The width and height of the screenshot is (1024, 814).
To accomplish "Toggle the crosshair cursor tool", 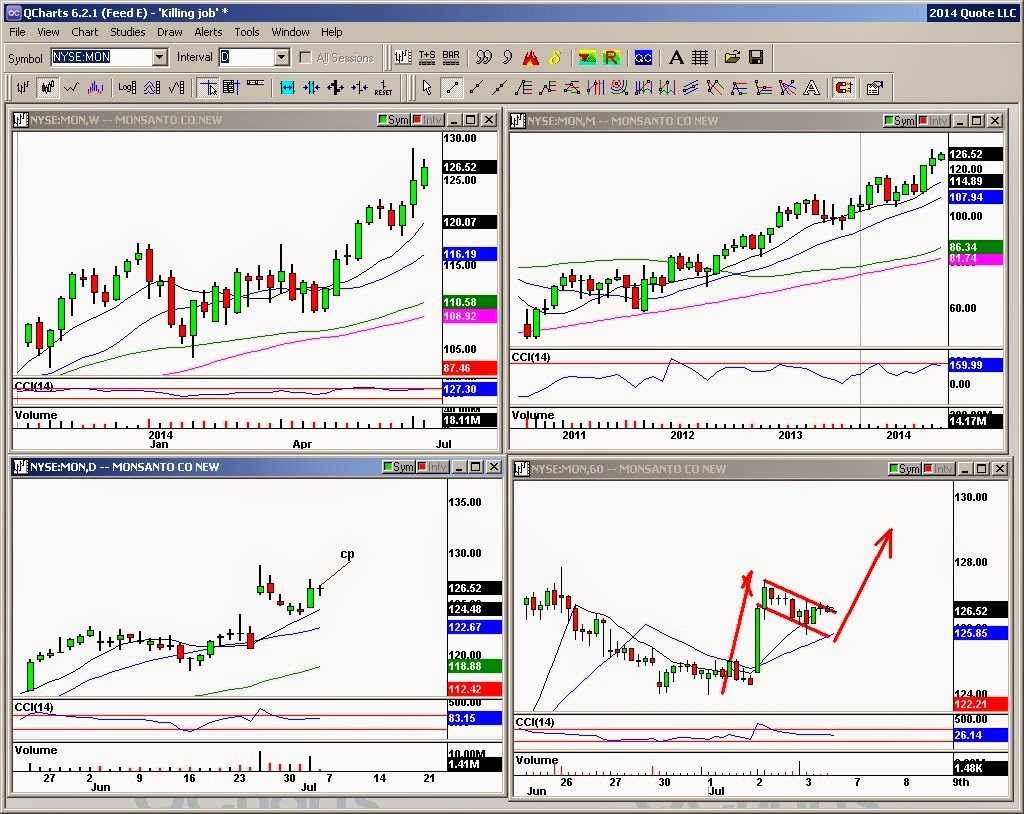I will click(x=208, y=88).
